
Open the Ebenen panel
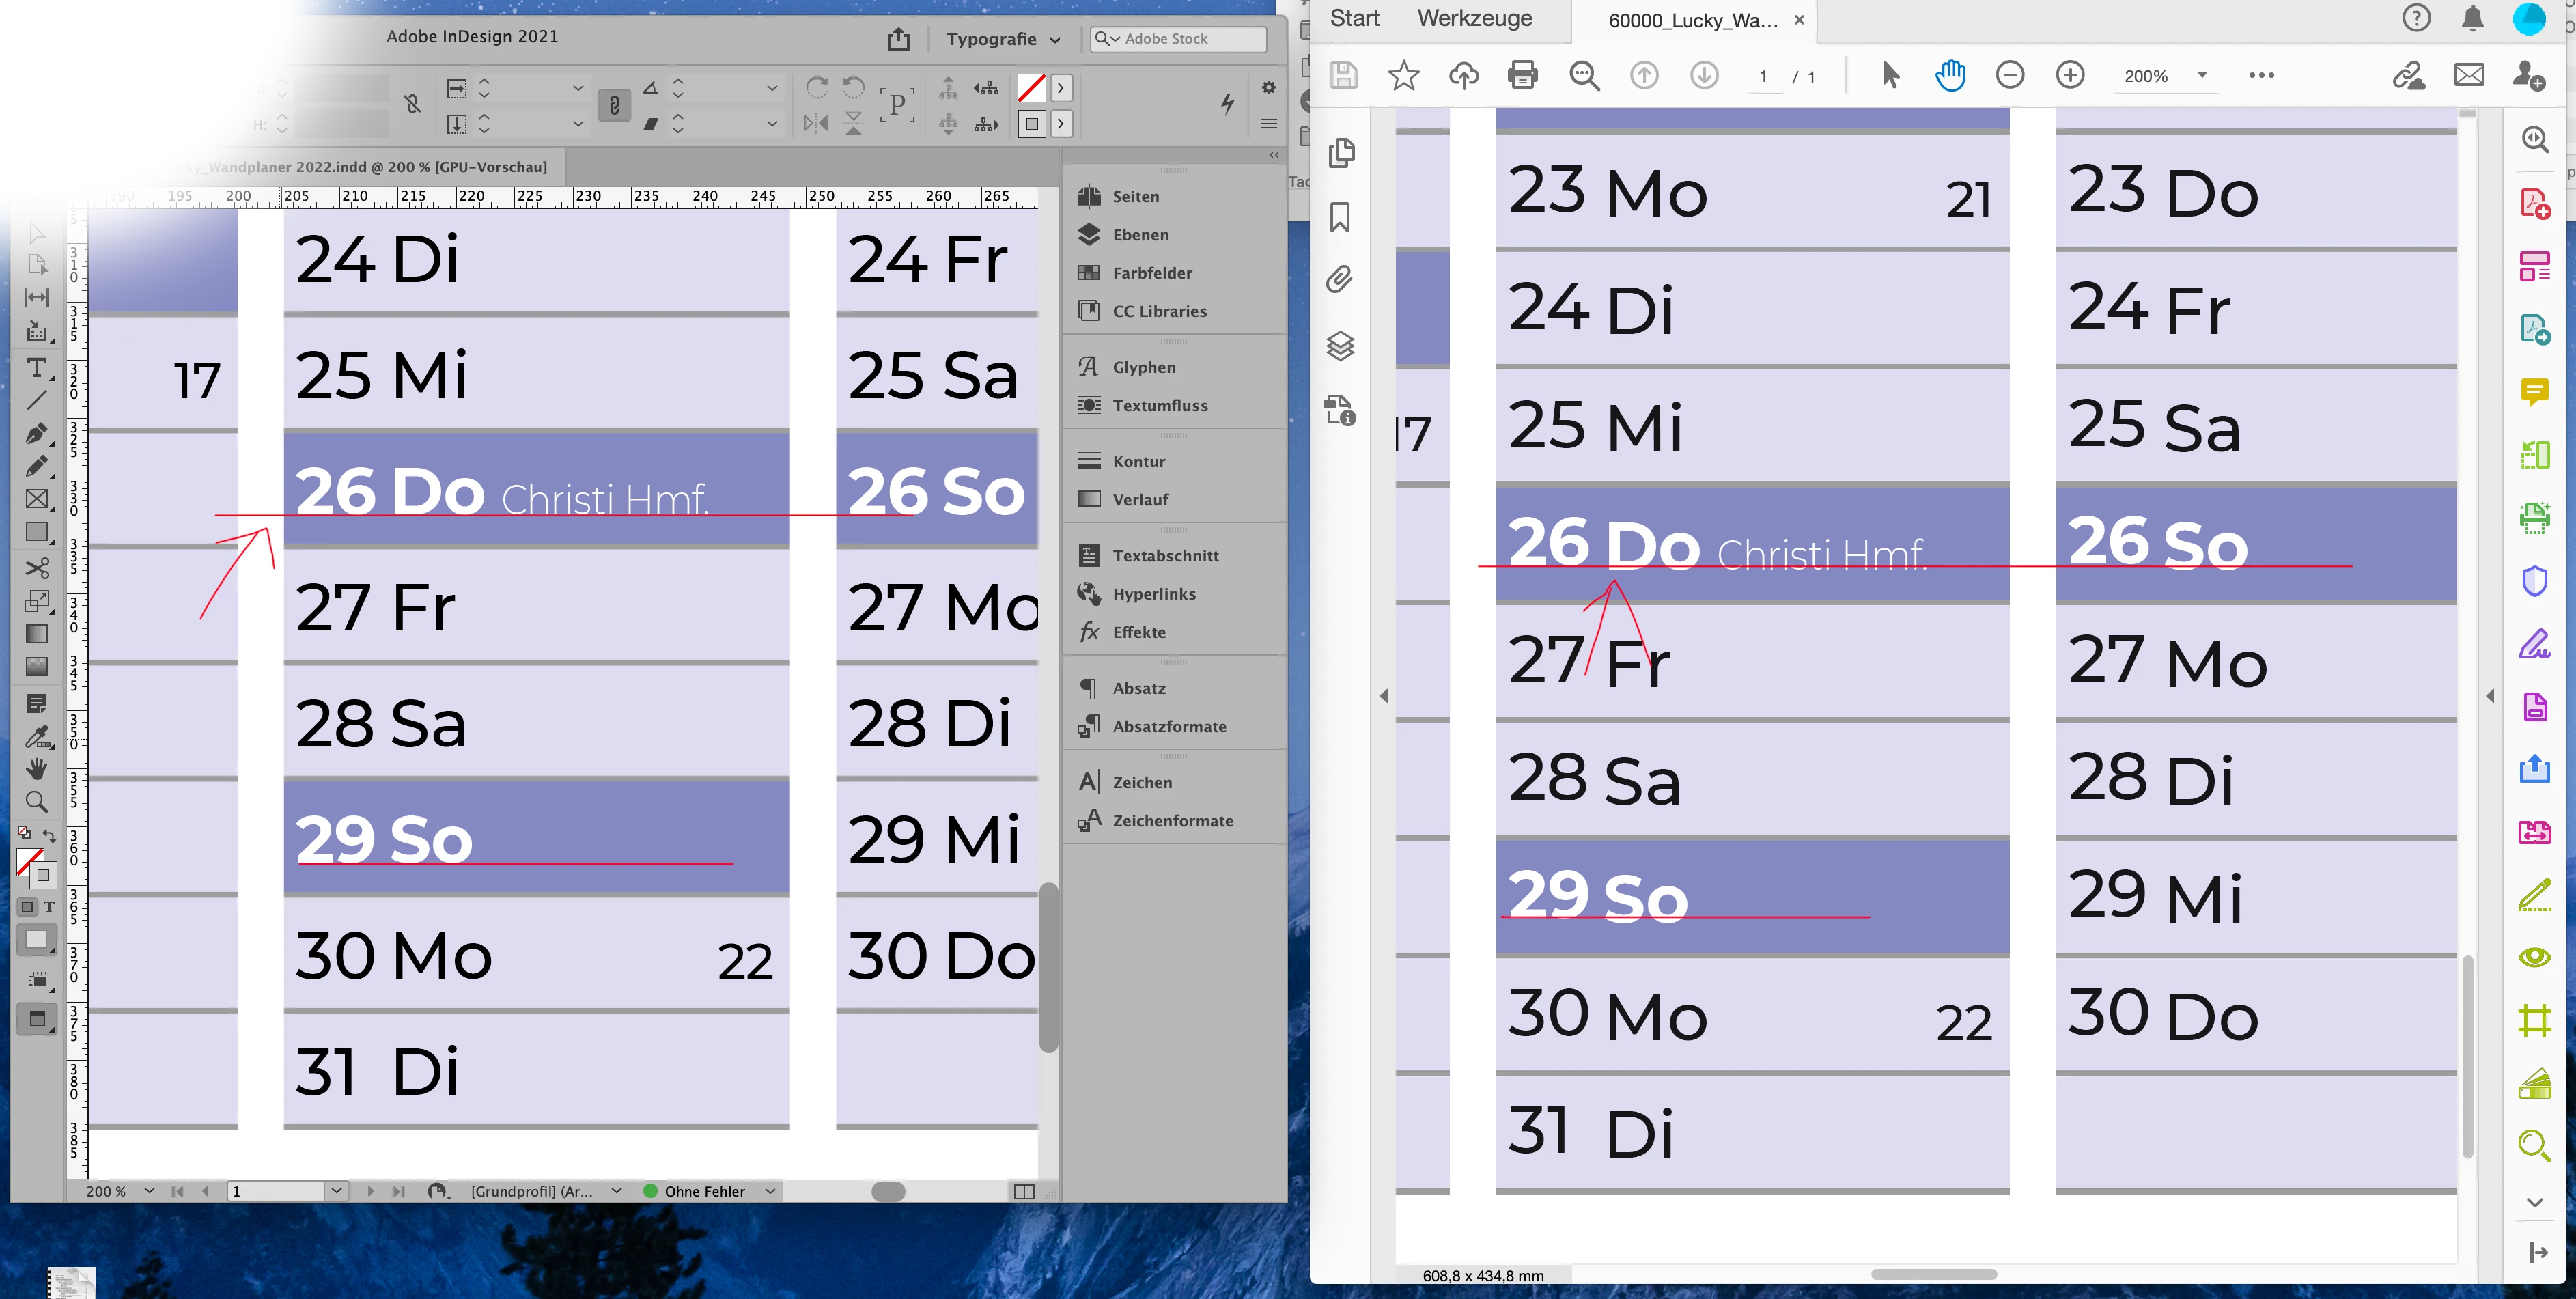point(1140,235)
